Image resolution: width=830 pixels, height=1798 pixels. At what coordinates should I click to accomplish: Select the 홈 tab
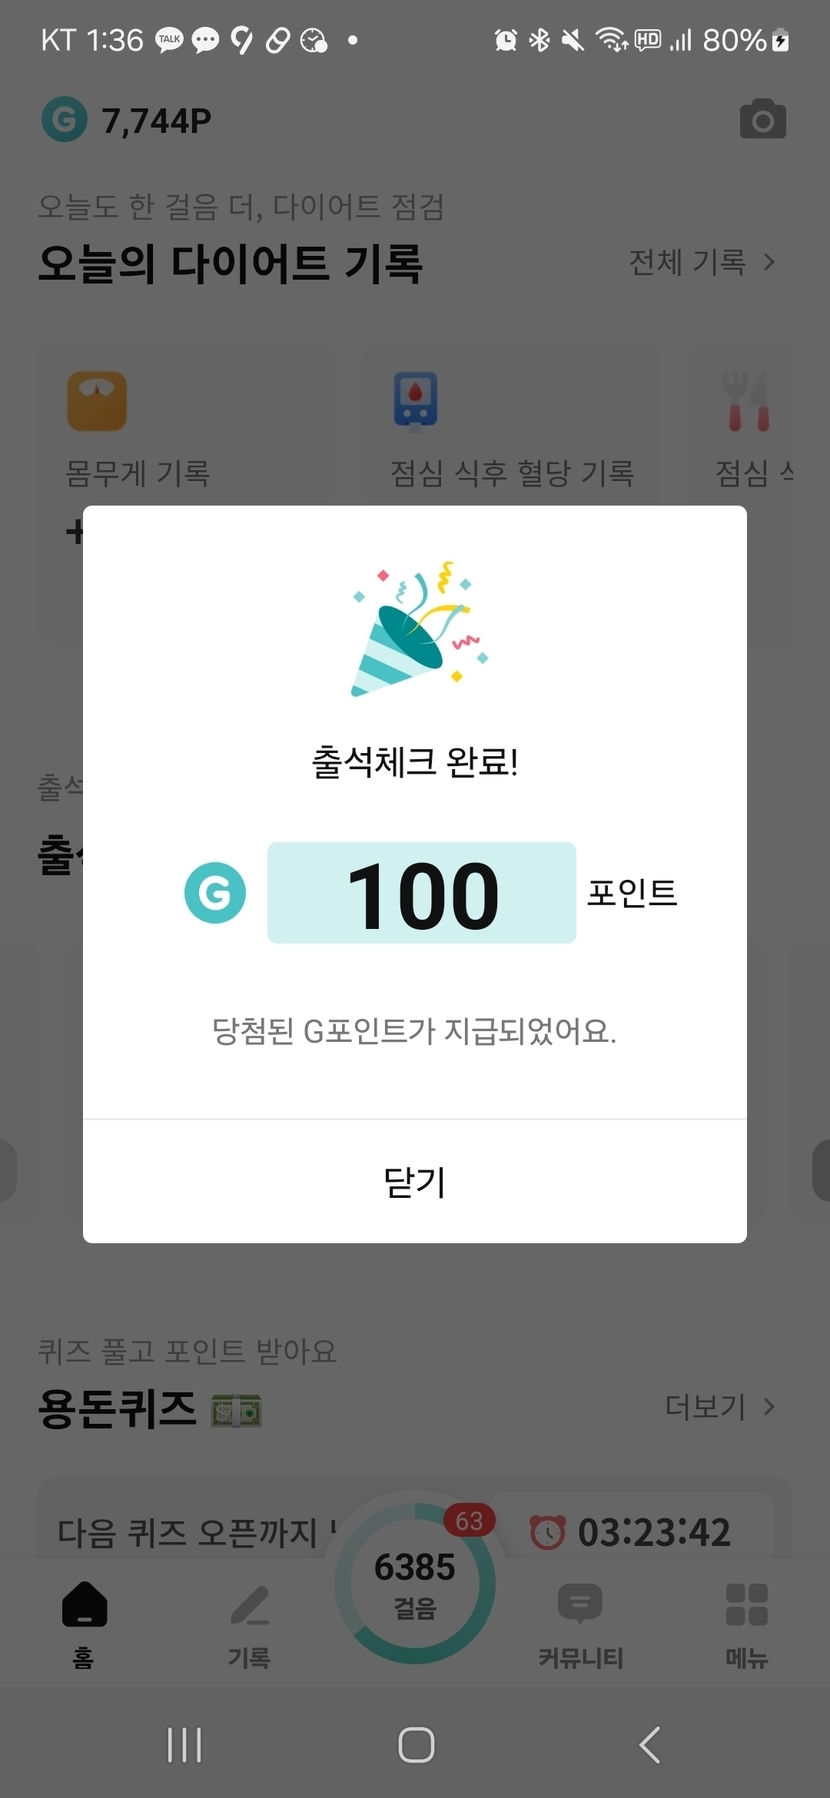(84, 1622)
